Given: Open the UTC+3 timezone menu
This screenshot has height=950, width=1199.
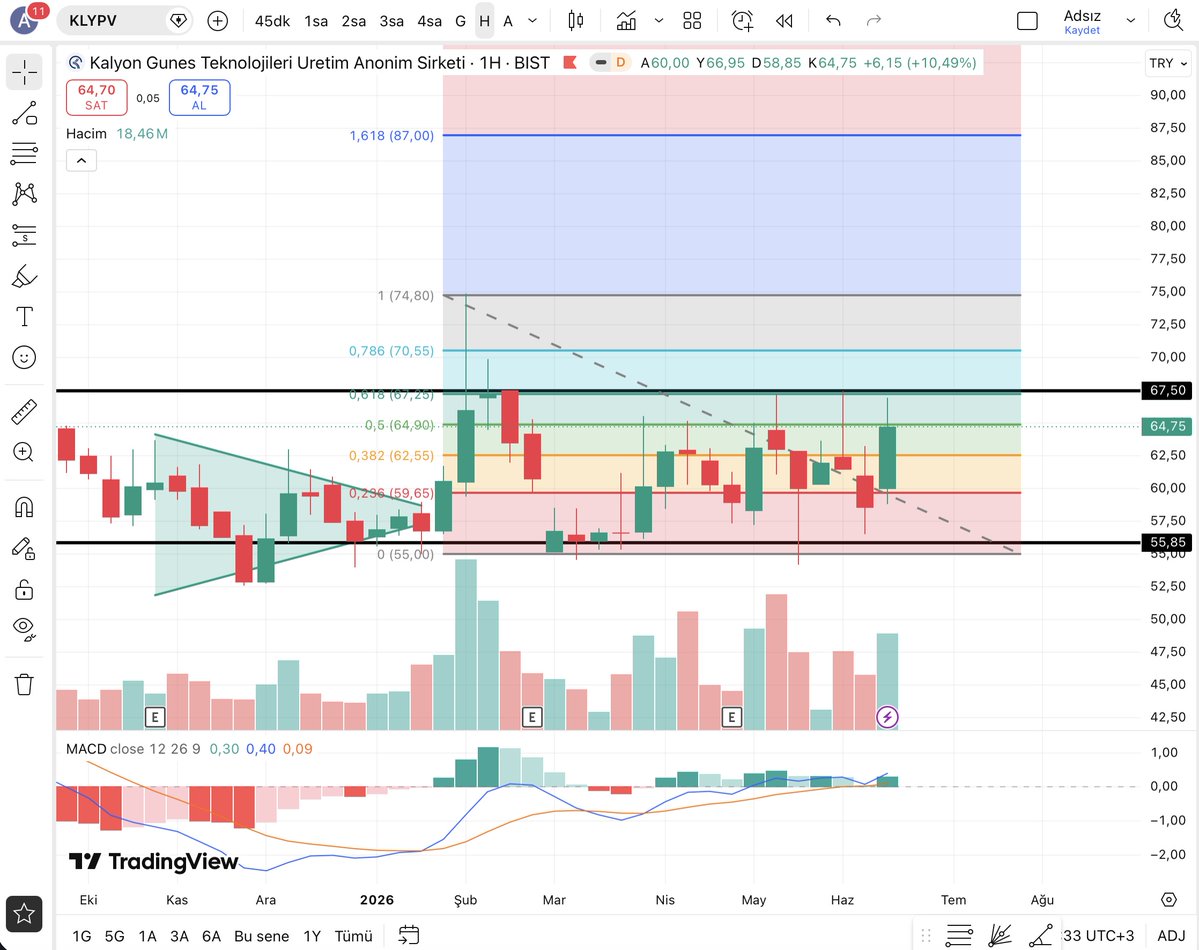Looking at the screenshot, I should point(1099,936).
